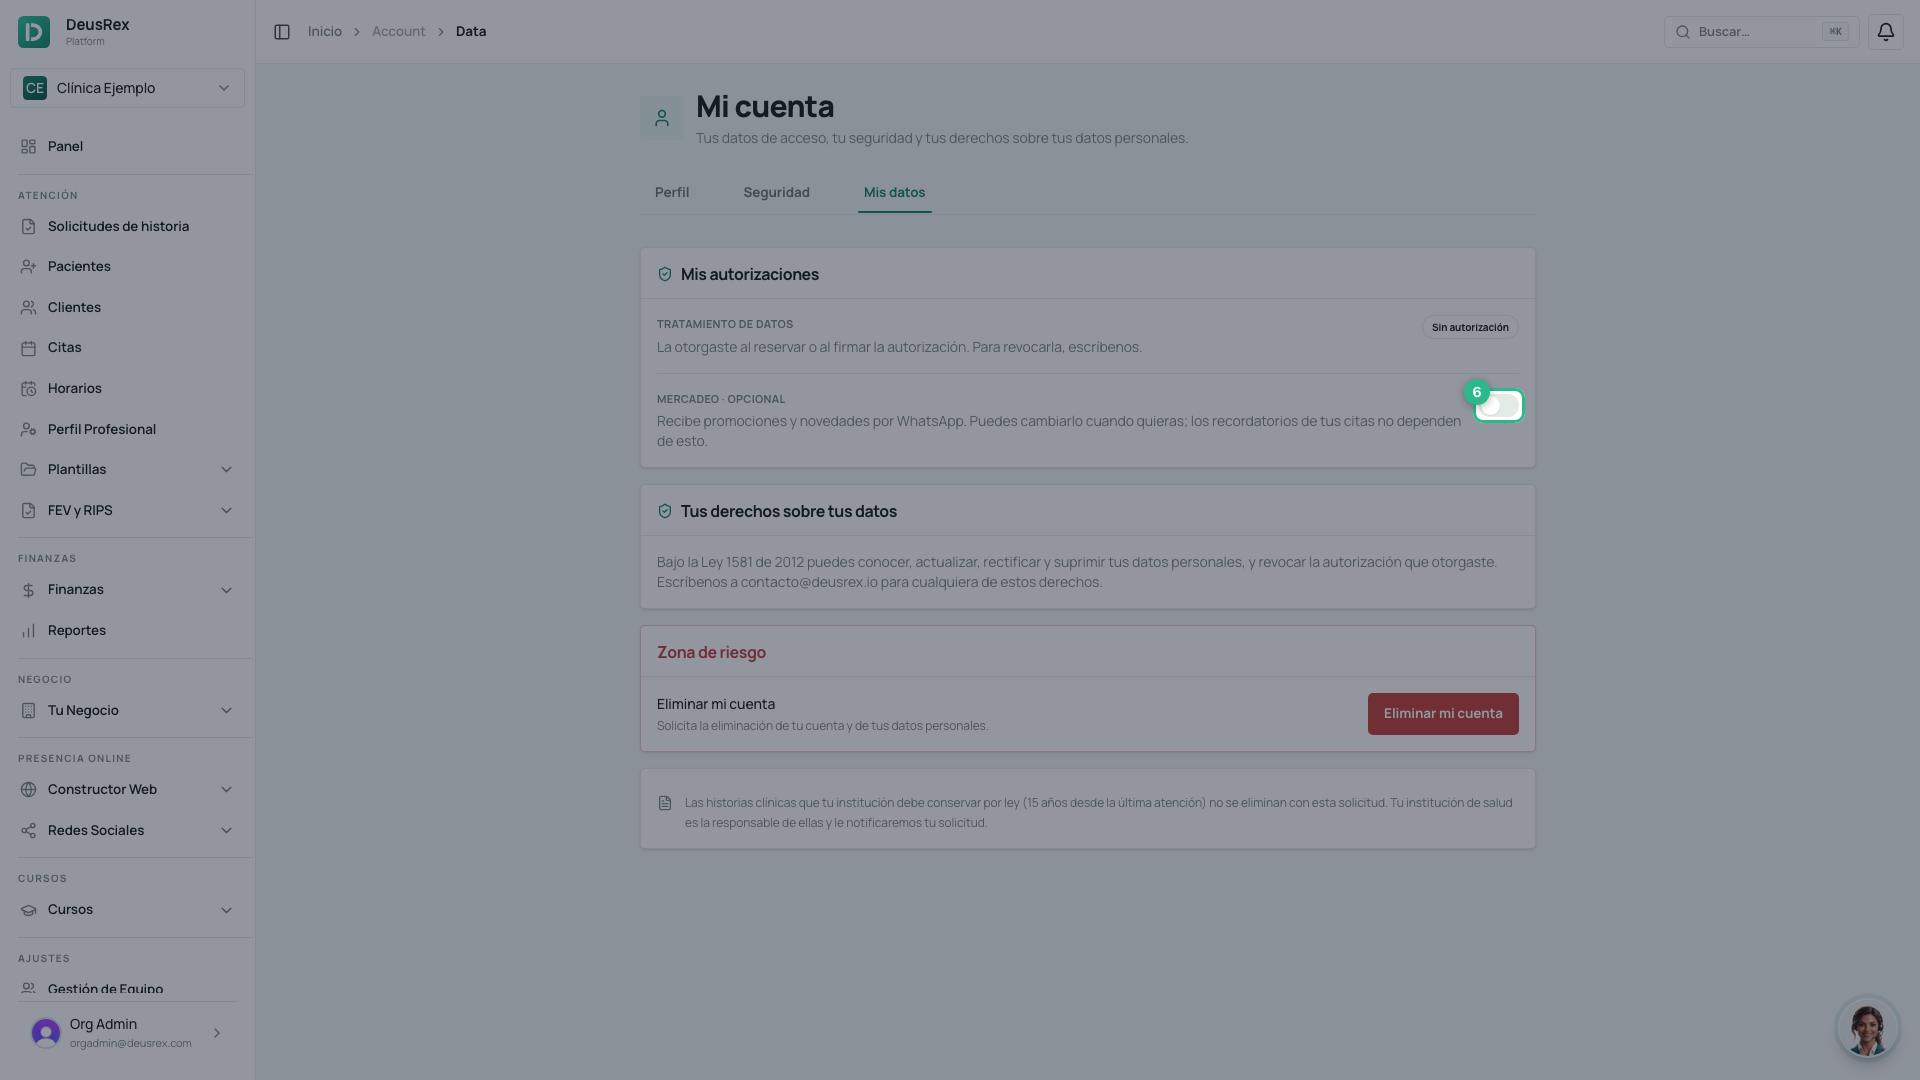Open the assistant avatar chat bubble
The width and height of the screenshot is (1920, 1080).
(1867, 1027)
